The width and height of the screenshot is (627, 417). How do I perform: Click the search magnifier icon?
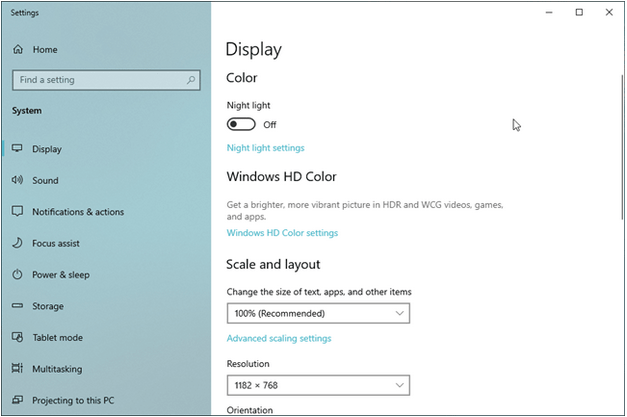pos(191,80)
